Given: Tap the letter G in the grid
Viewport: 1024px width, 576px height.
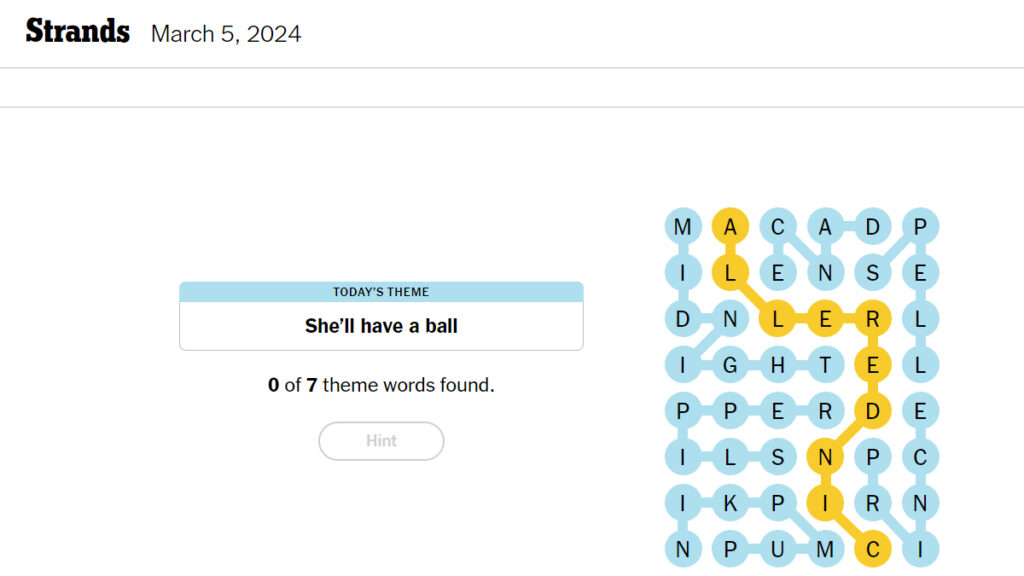Looking at the screenshot, I should point(730,366).
